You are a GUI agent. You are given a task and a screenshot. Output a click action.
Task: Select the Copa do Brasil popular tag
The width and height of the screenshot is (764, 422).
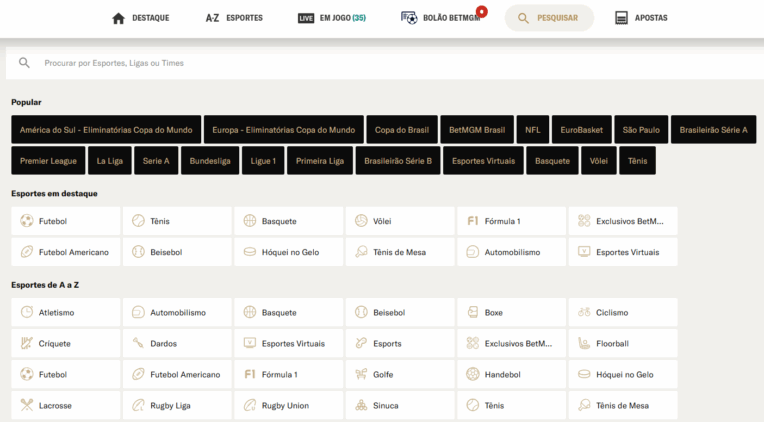[x=401, y=130]
